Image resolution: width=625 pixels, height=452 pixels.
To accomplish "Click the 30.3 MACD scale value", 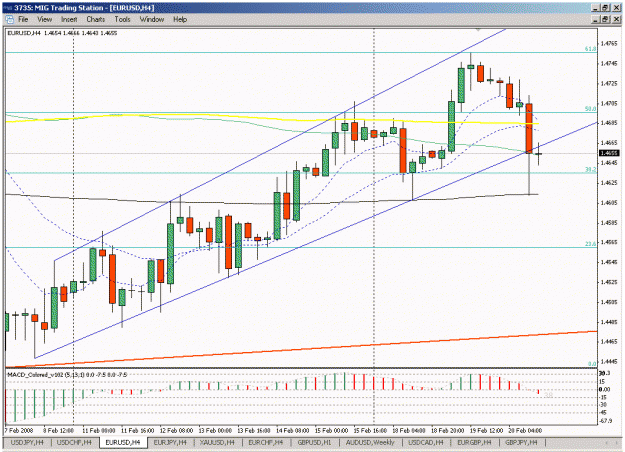I will (605, 373).
